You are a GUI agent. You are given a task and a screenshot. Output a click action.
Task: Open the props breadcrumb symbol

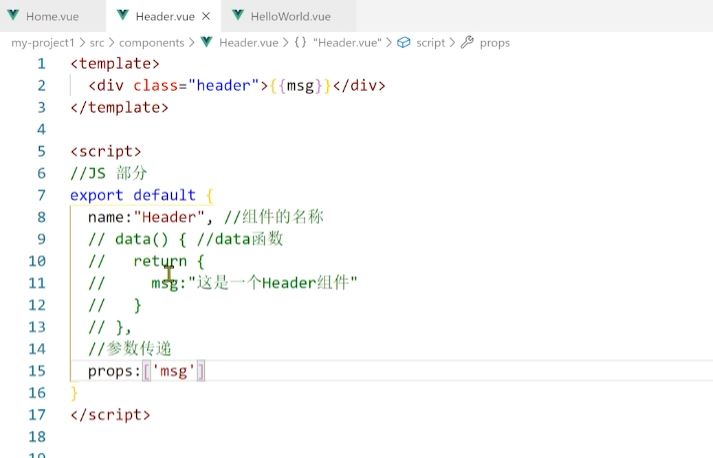coord(494,43)
